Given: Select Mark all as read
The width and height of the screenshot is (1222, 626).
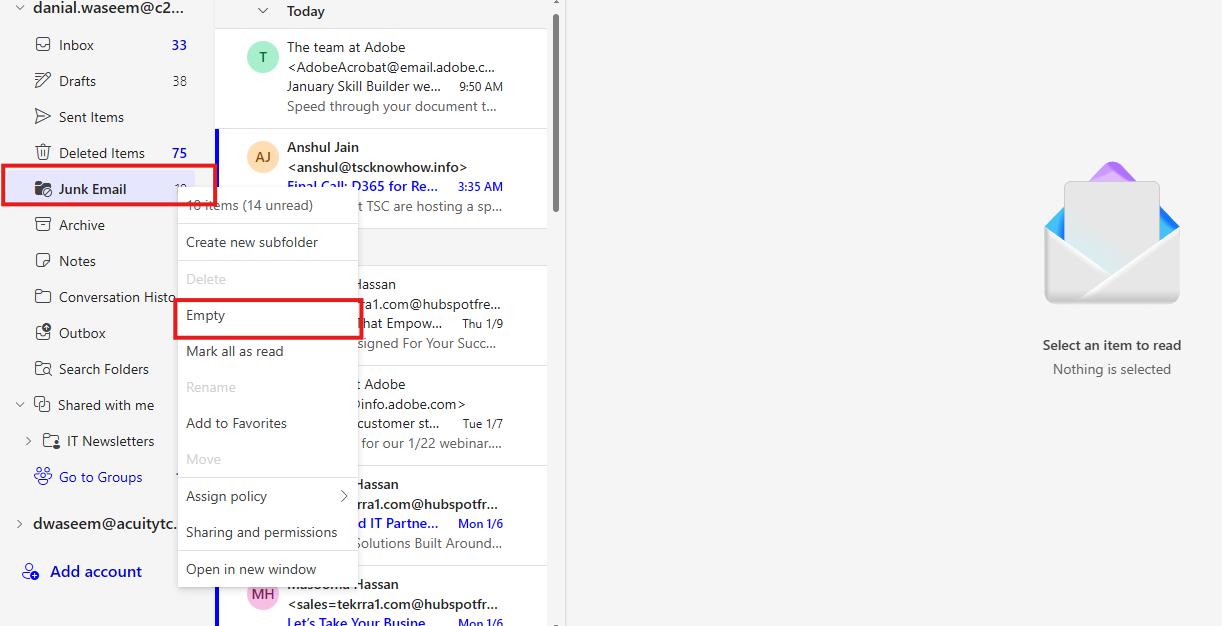Looking at the screenshot, I should 235,352.
